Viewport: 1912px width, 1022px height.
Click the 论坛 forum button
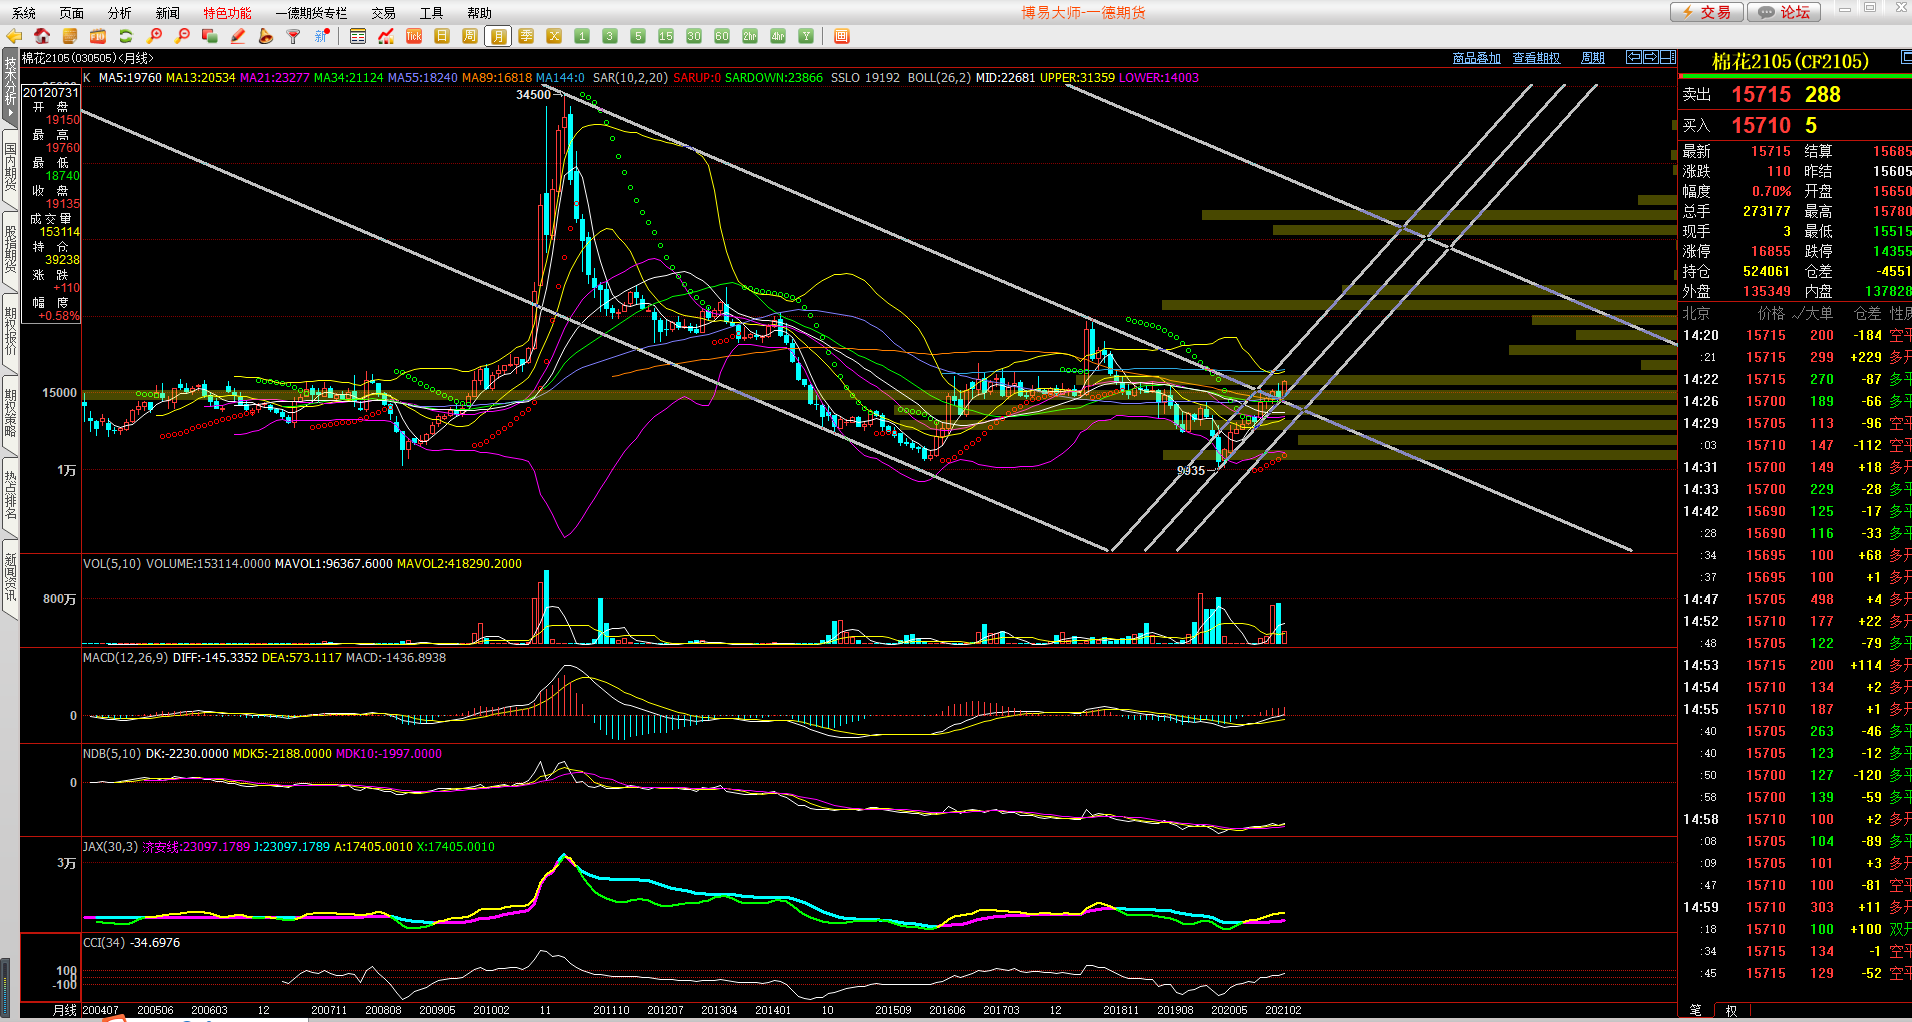click(1785, 12)
